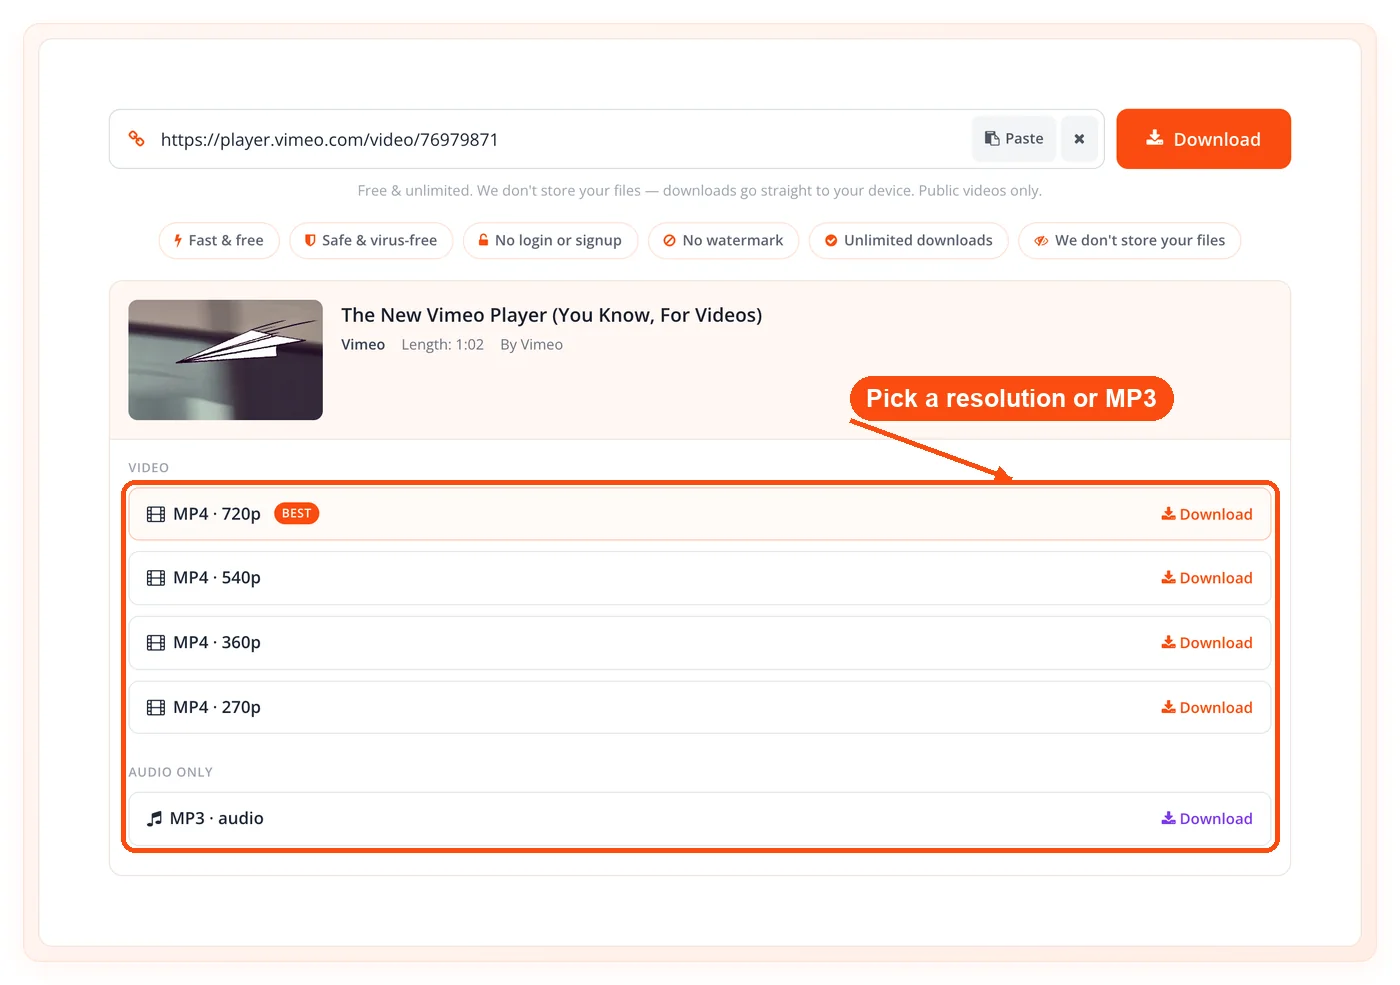
Task: Download the MP4 540p version
Action: [x=1206, y=578]
